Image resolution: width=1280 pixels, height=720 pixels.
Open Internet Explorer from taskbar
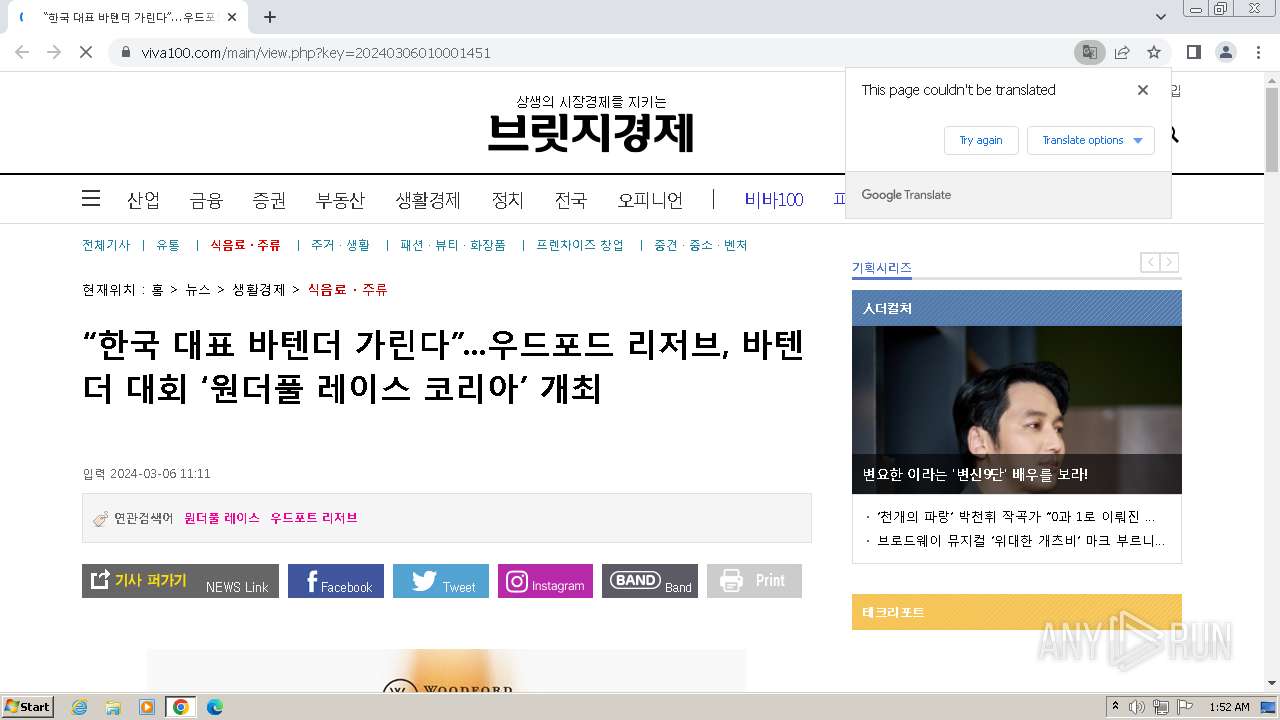[80, 707]
